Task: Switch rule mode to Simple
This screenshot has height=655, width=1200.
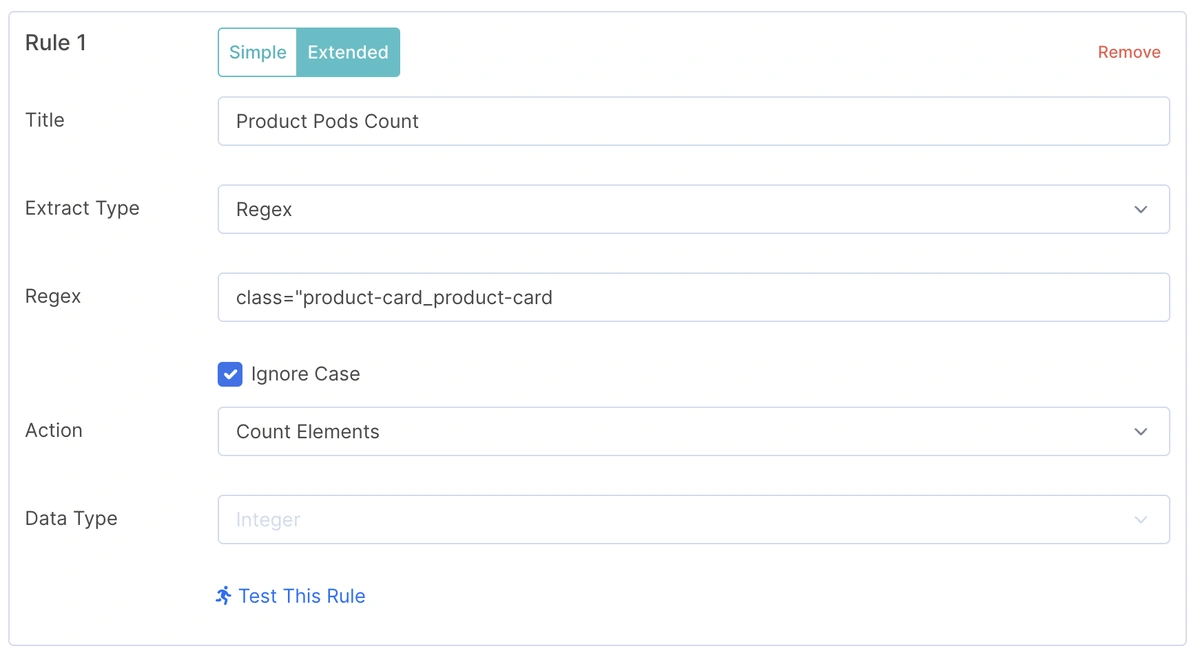Action: click(258, 53)
